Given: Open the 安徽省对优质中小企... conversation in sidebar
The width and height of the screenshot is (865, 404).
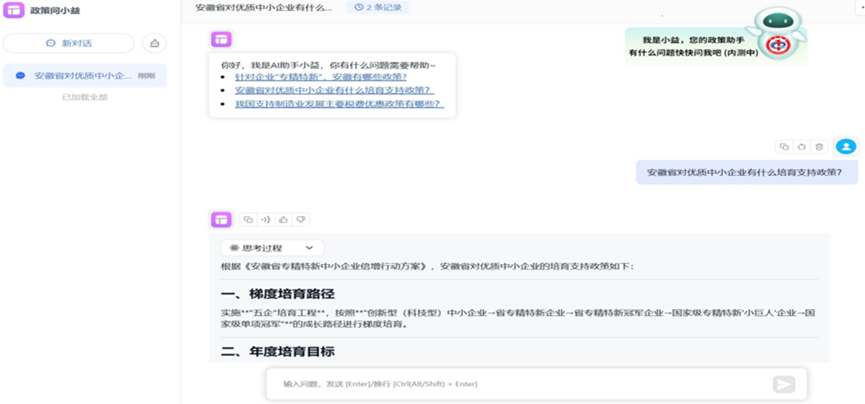Looking at the screenshot, I should pos(84,75).
